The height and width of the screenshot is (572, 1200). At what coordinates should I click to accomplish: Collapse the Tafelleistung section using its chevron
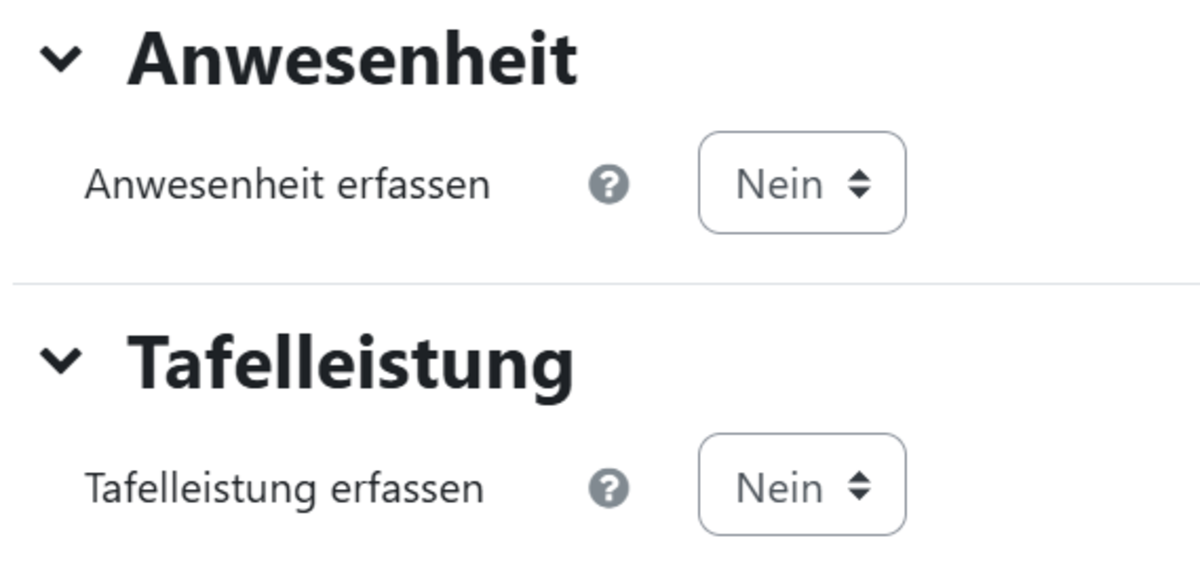coord(61,360)
